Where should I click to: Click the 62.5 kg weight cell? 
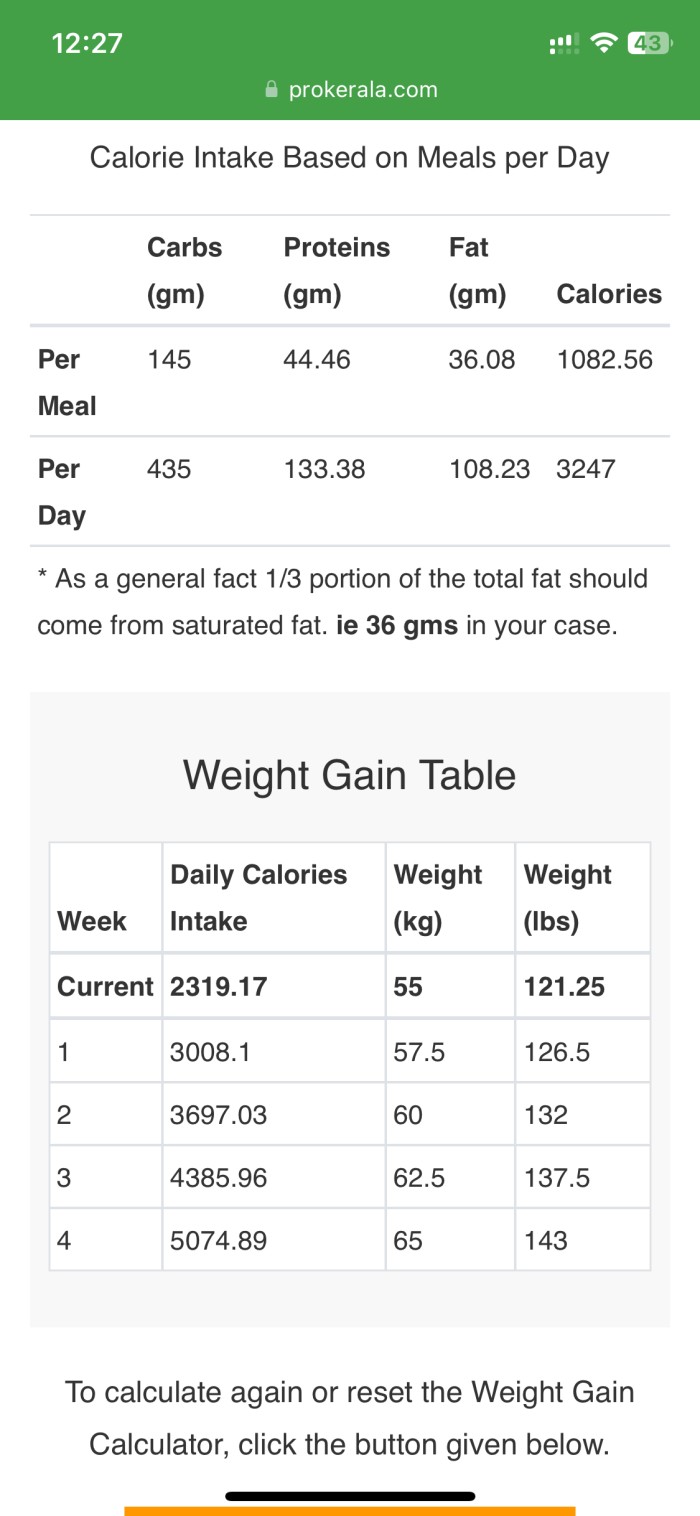click(x=419, y=1178)
